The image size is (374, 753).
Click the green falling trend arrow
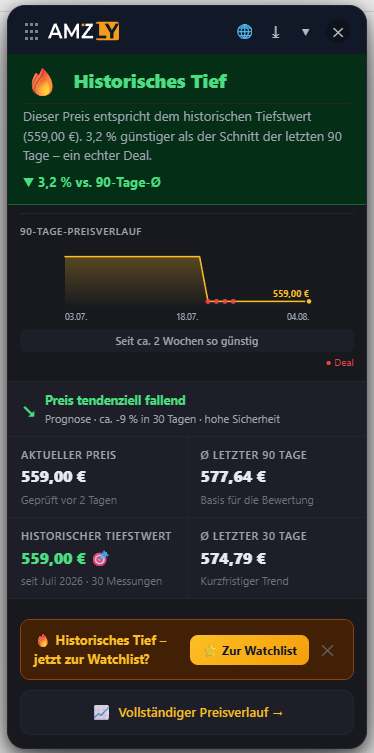tap(29, 411)
